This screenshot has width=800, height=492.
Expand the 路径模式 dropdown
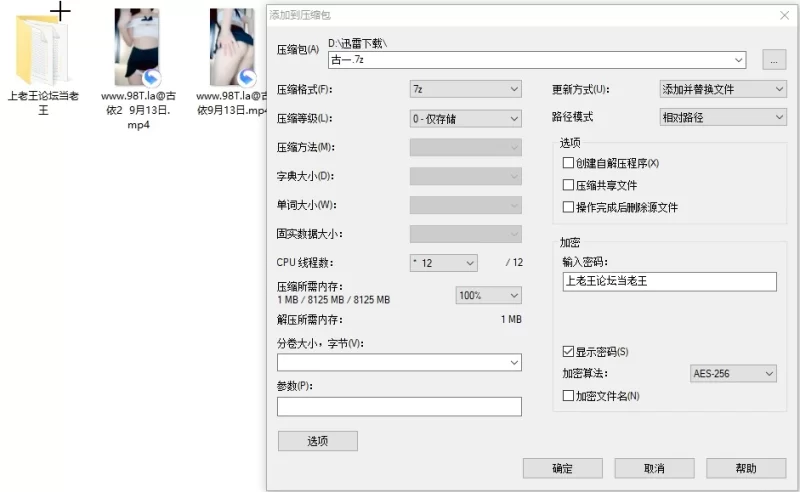tap(723, 117)
